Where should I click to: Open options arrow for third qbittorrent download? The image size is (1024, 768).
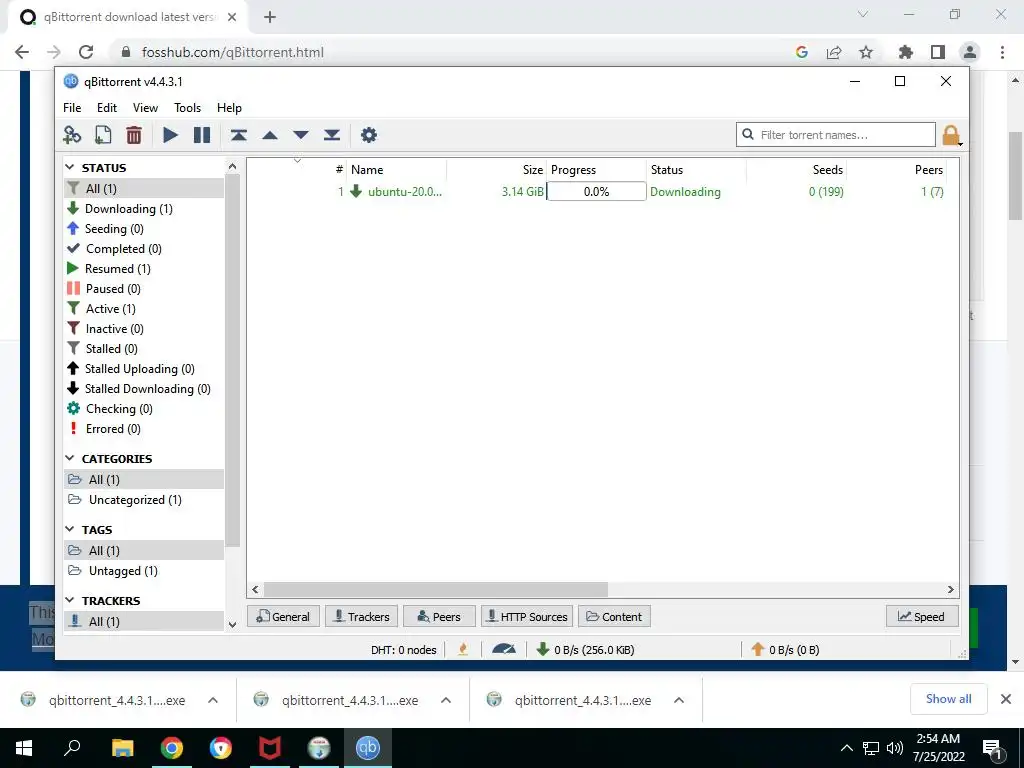point(679,700)
